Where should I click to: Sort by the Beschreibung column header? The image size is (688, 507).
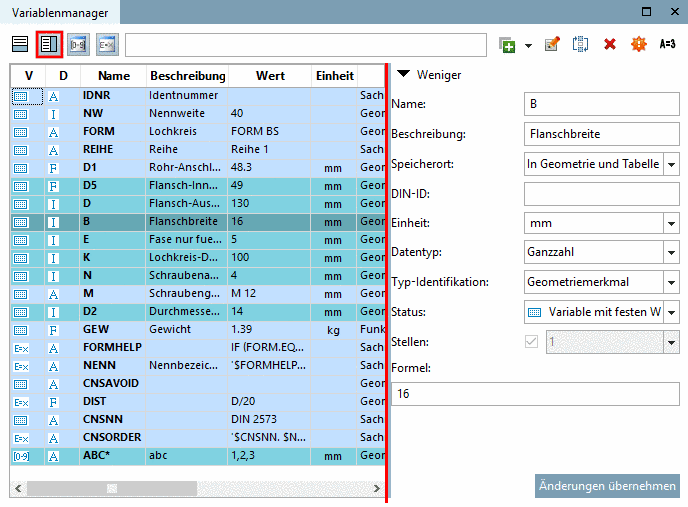[x=188, y=76]
